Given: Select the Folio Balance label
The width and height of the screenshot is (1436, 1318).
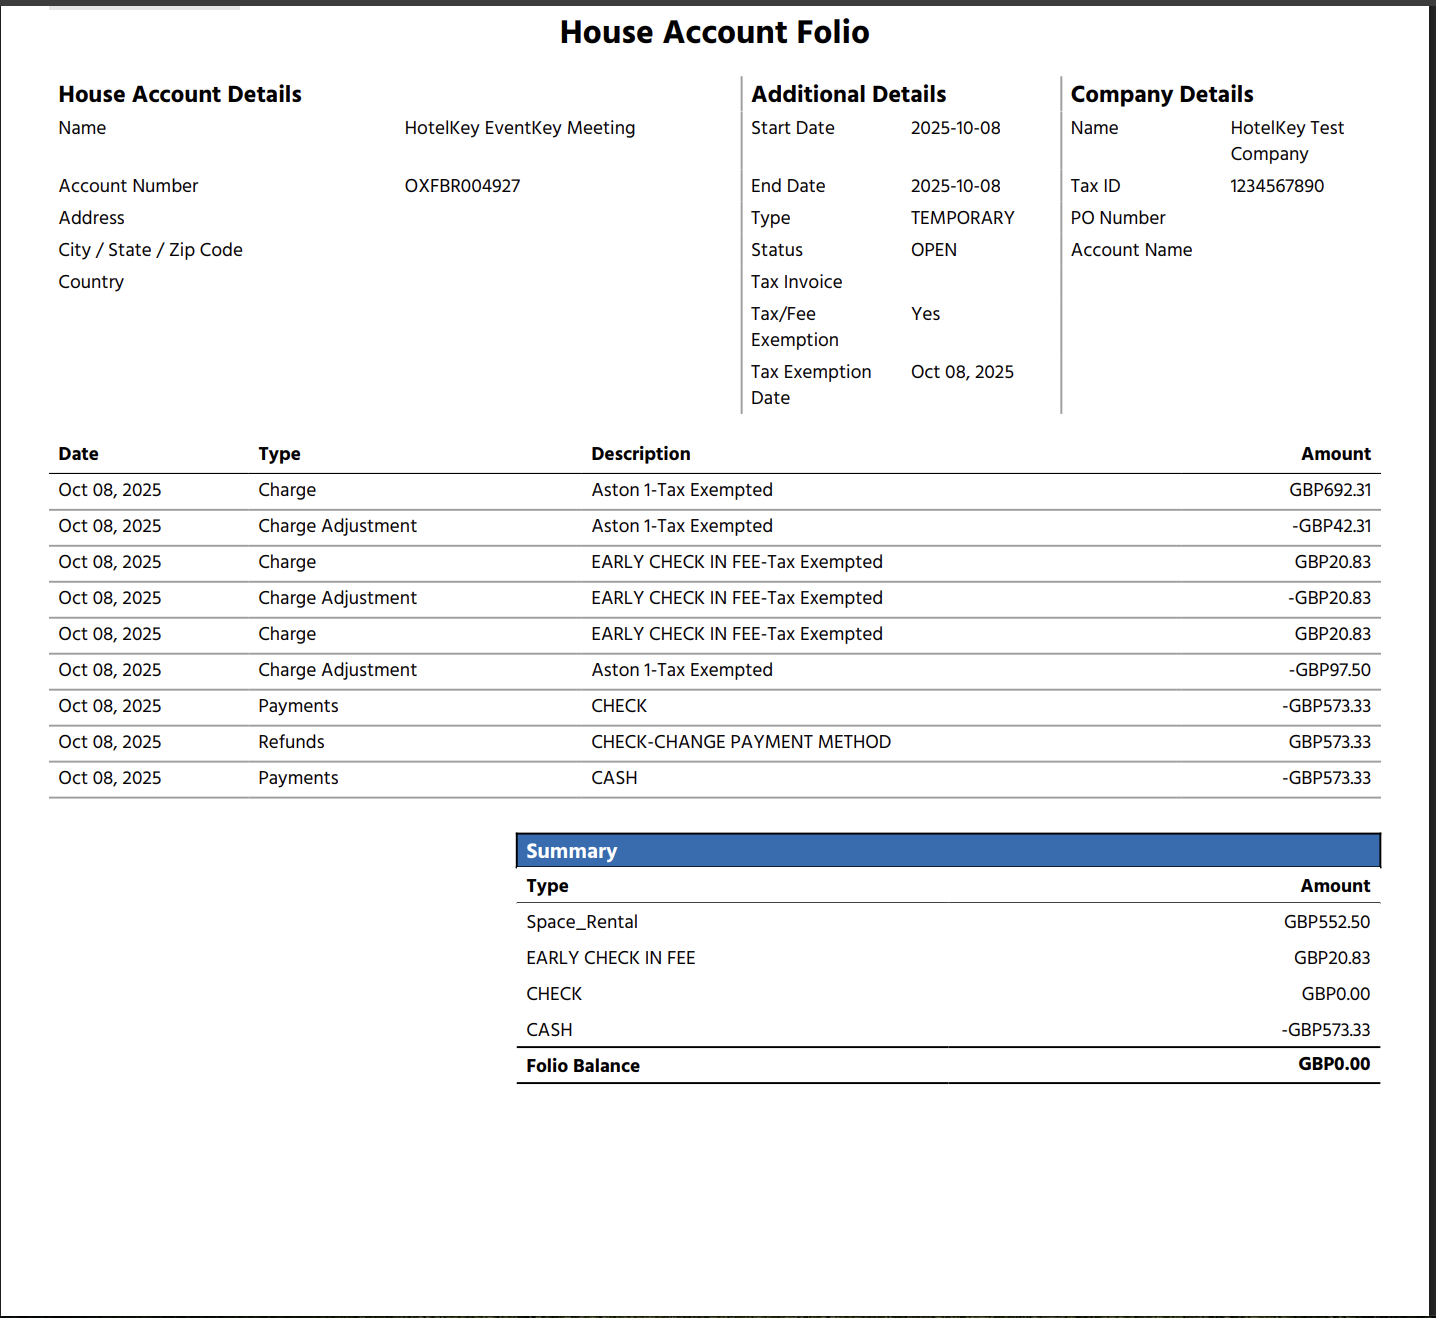Looking at the screenshot, I should click(x=582, y=1066).
